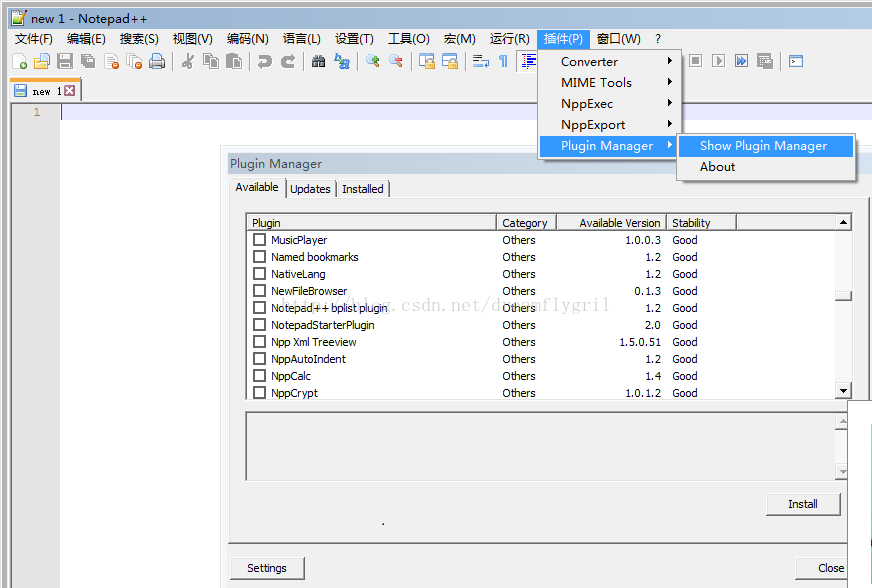Click the Run macro multiple times icon
This screenshot has width=872, height=588.
tap(741, 61)
